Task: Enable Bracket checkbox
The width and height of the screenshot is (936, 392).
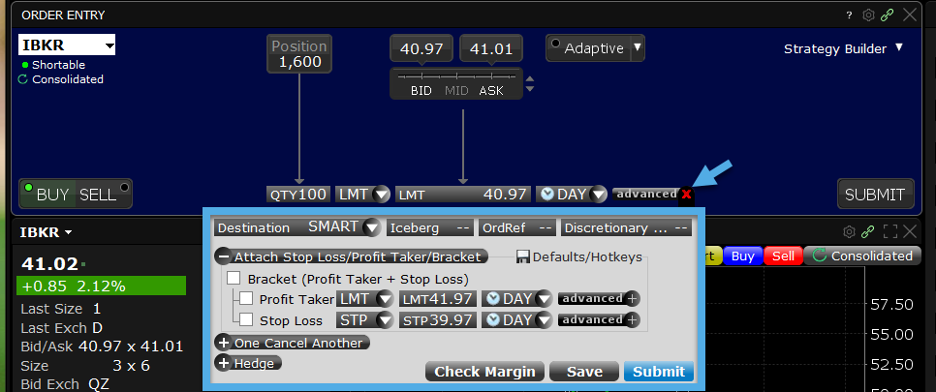Action: (x=233, y=278)
